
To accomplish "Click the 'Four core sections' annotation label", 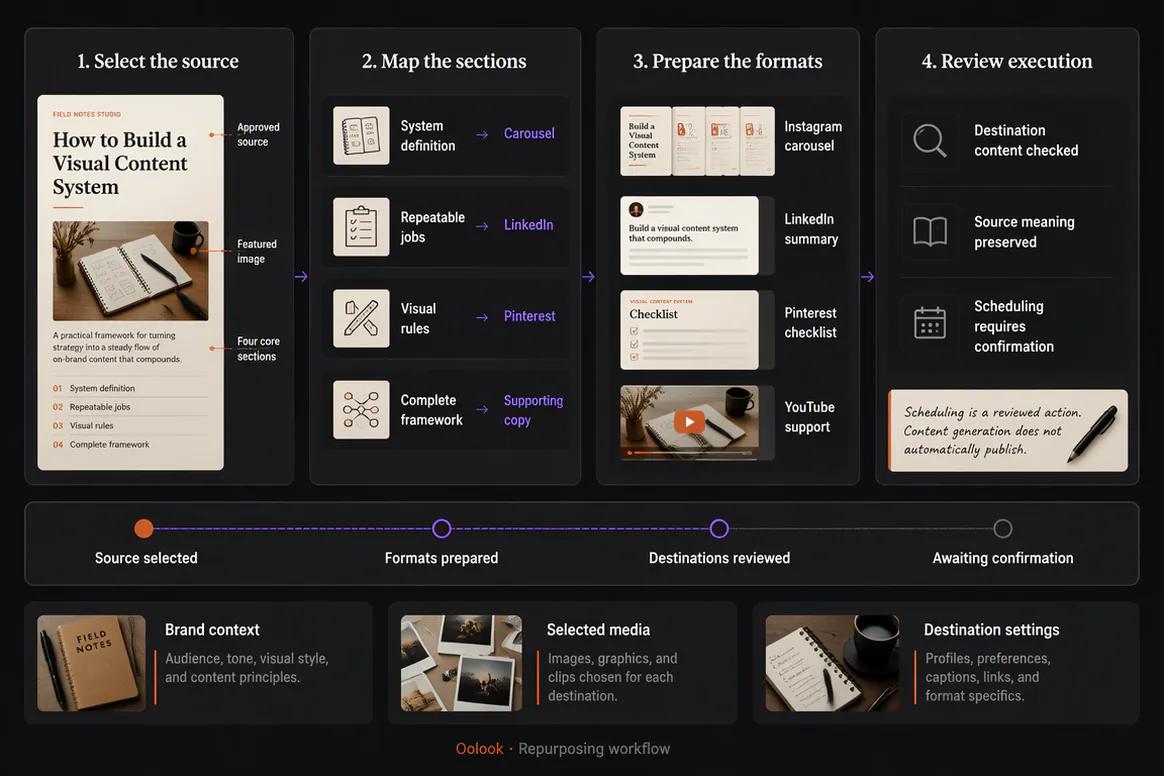I will (258, 349).
